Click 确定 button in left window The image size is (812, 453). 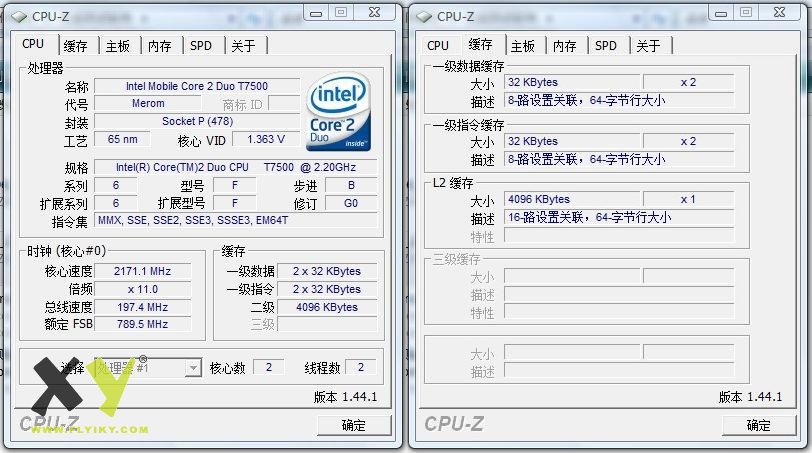pyautogui.click(x=354, y=426)
